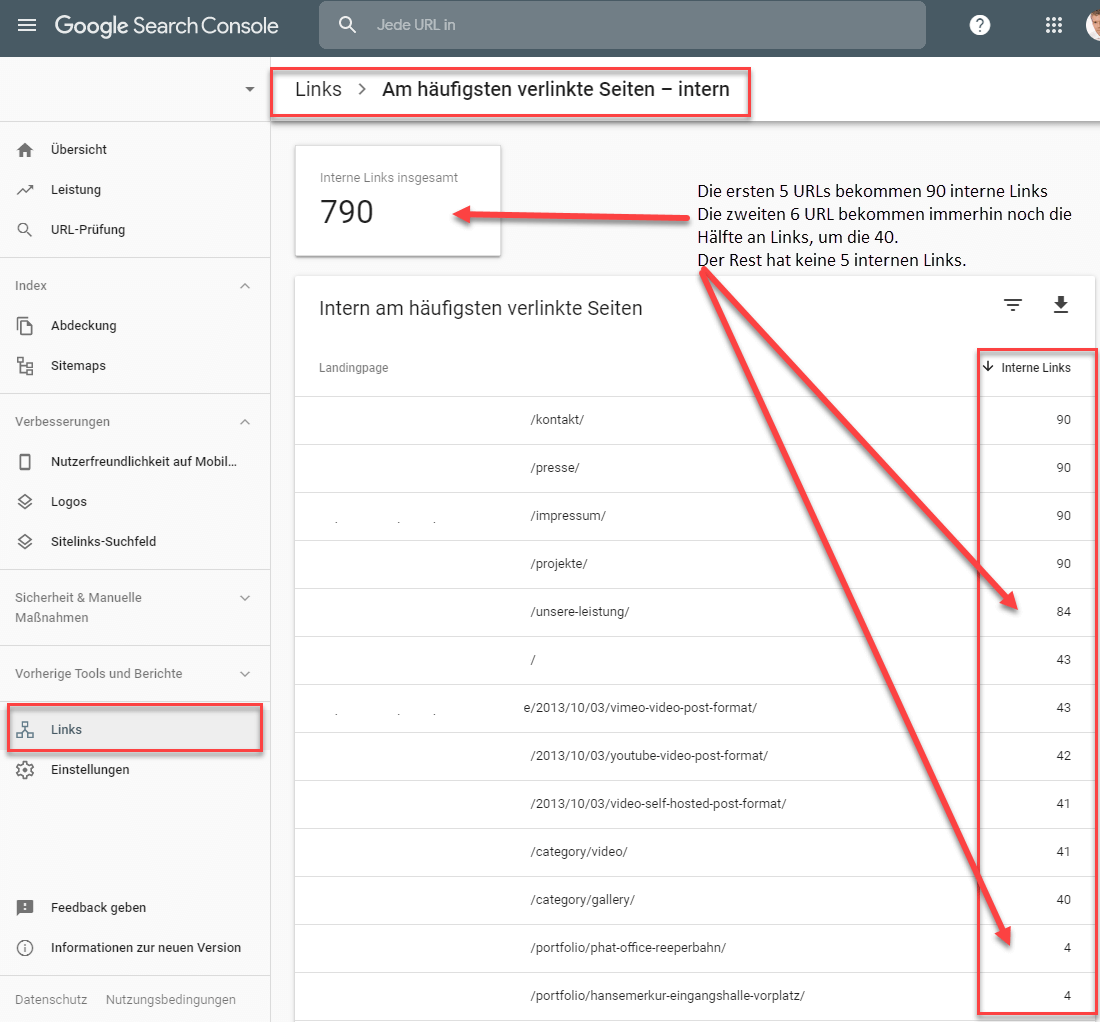Open the hamburger main menu
The width and height of the screenshot is (1100, 1022).
(27, 25)
